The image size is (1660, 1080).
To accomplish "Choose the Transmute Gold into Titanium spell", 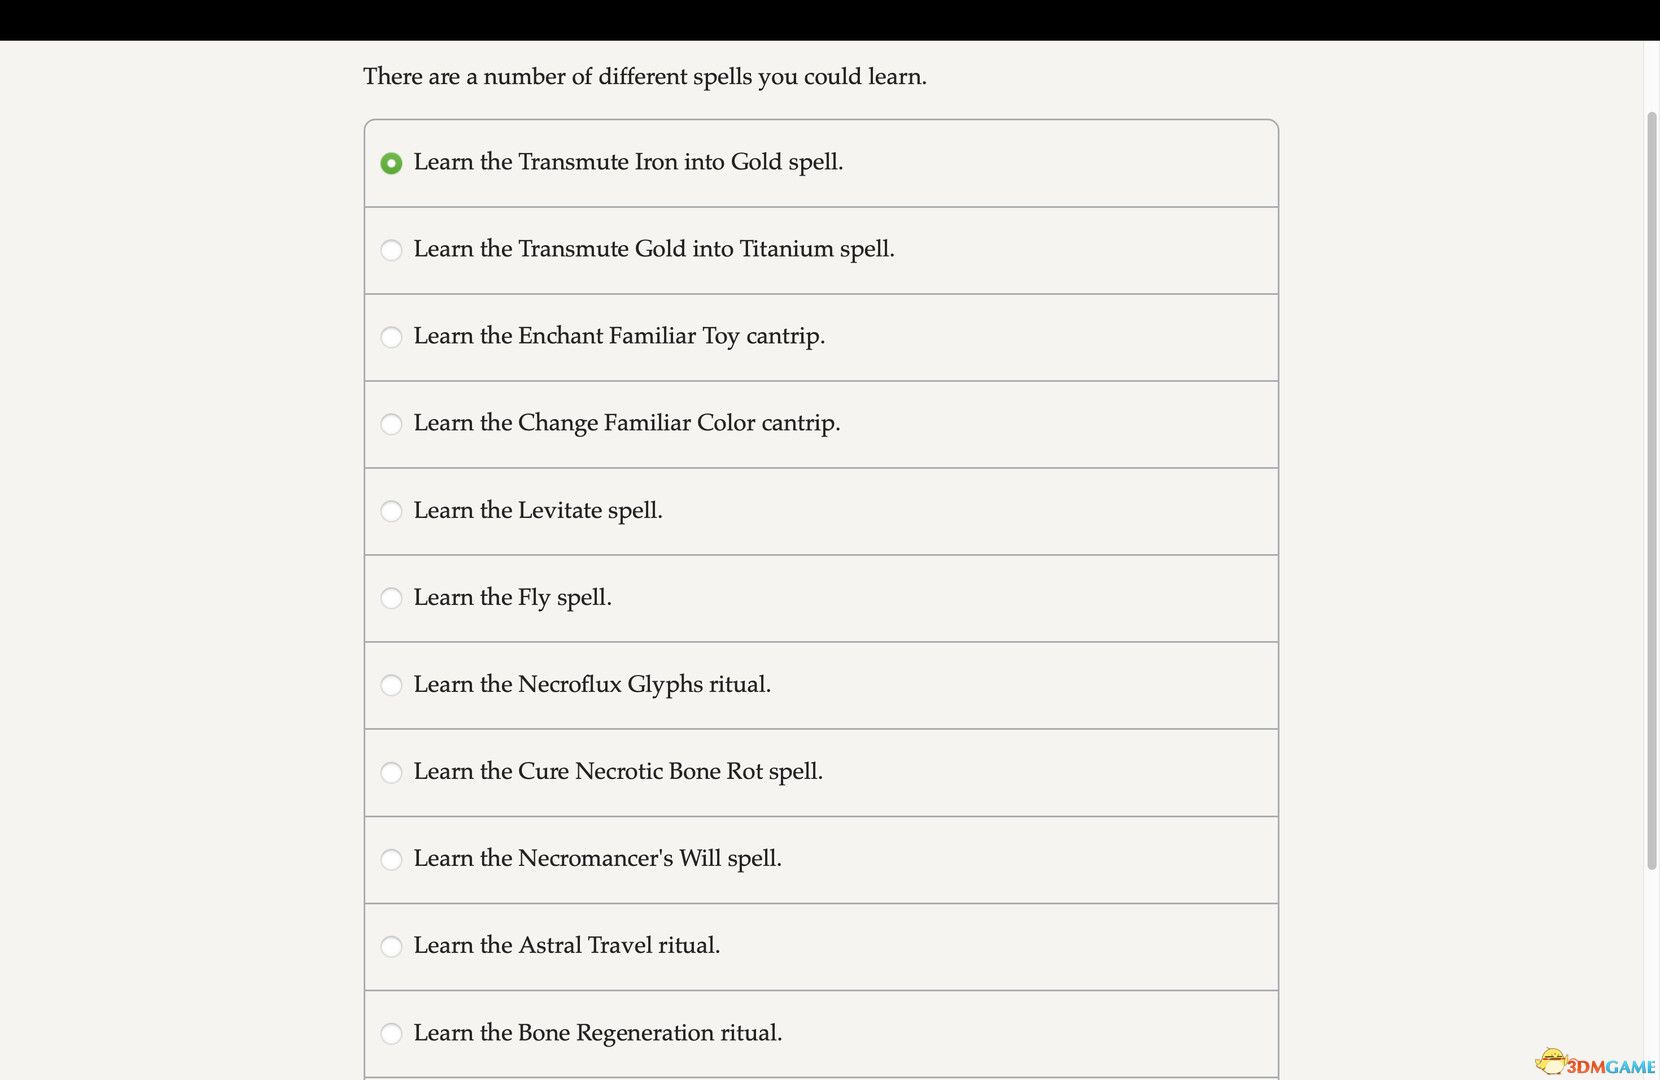I will coord(391,250).
